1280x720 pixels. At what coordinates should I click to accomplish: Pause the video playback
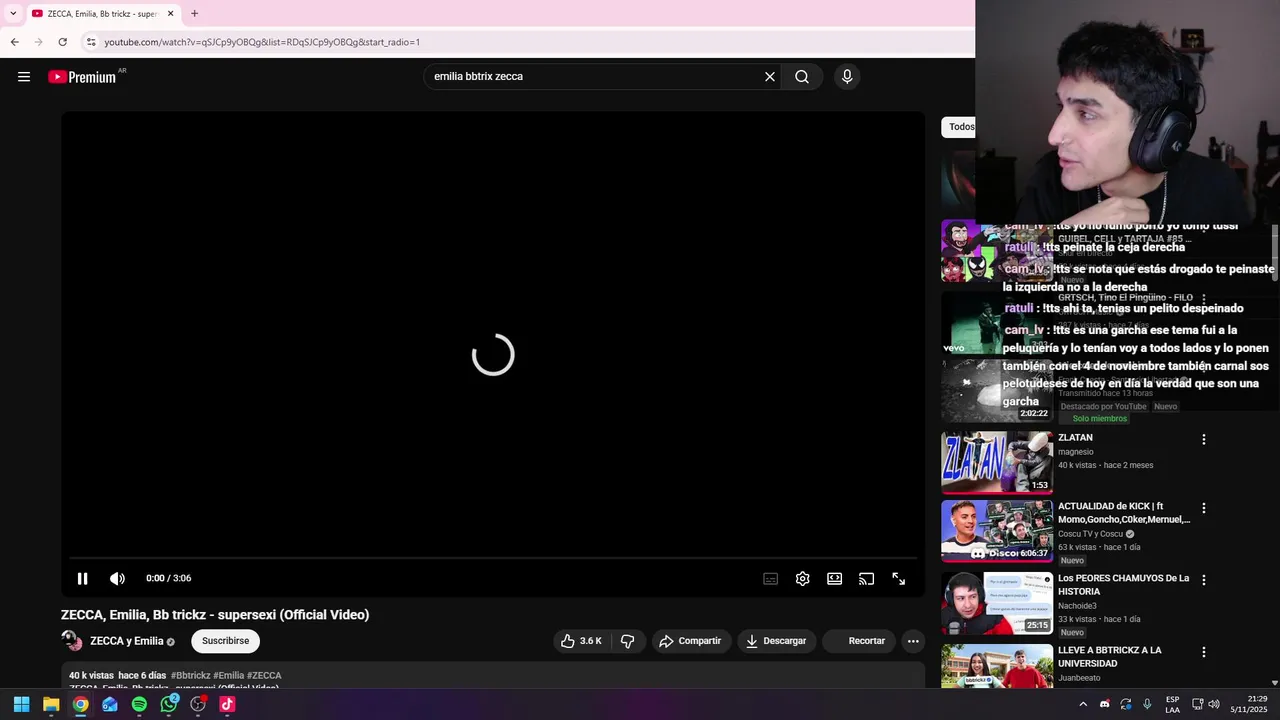(x=83, y=578)
